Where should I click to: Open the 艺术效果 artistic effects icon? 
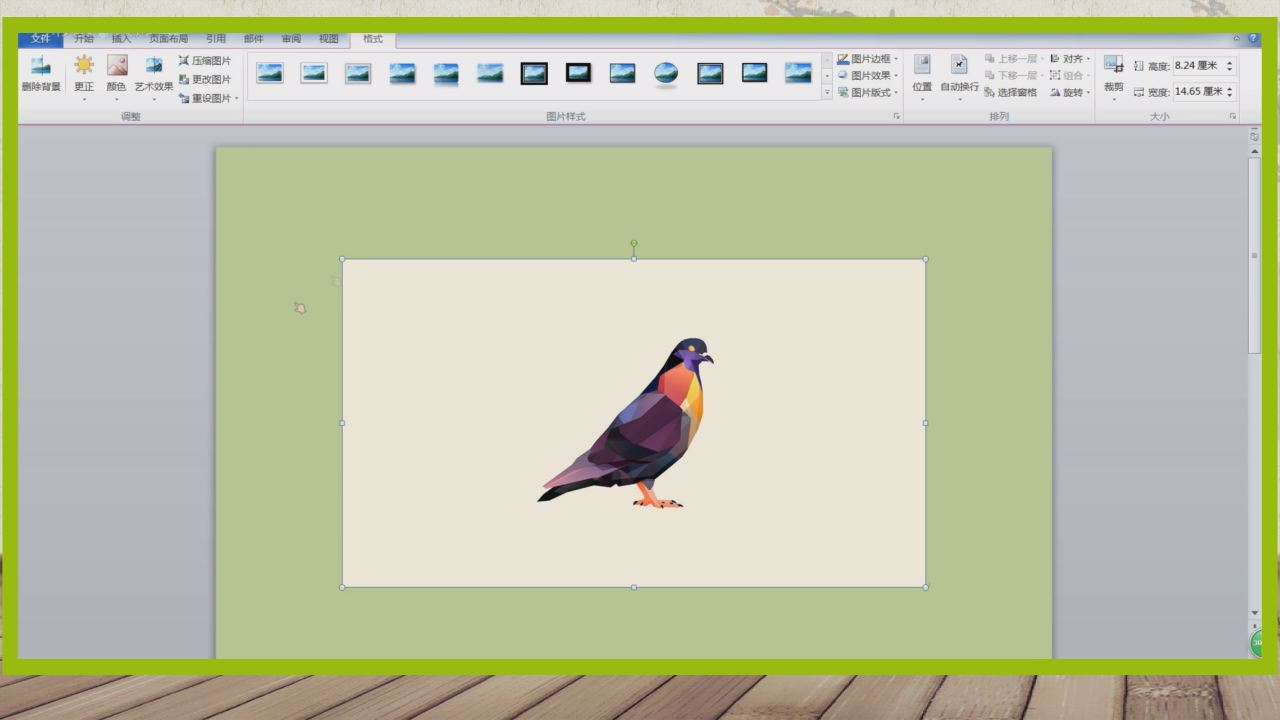click(x=154, y=74)
